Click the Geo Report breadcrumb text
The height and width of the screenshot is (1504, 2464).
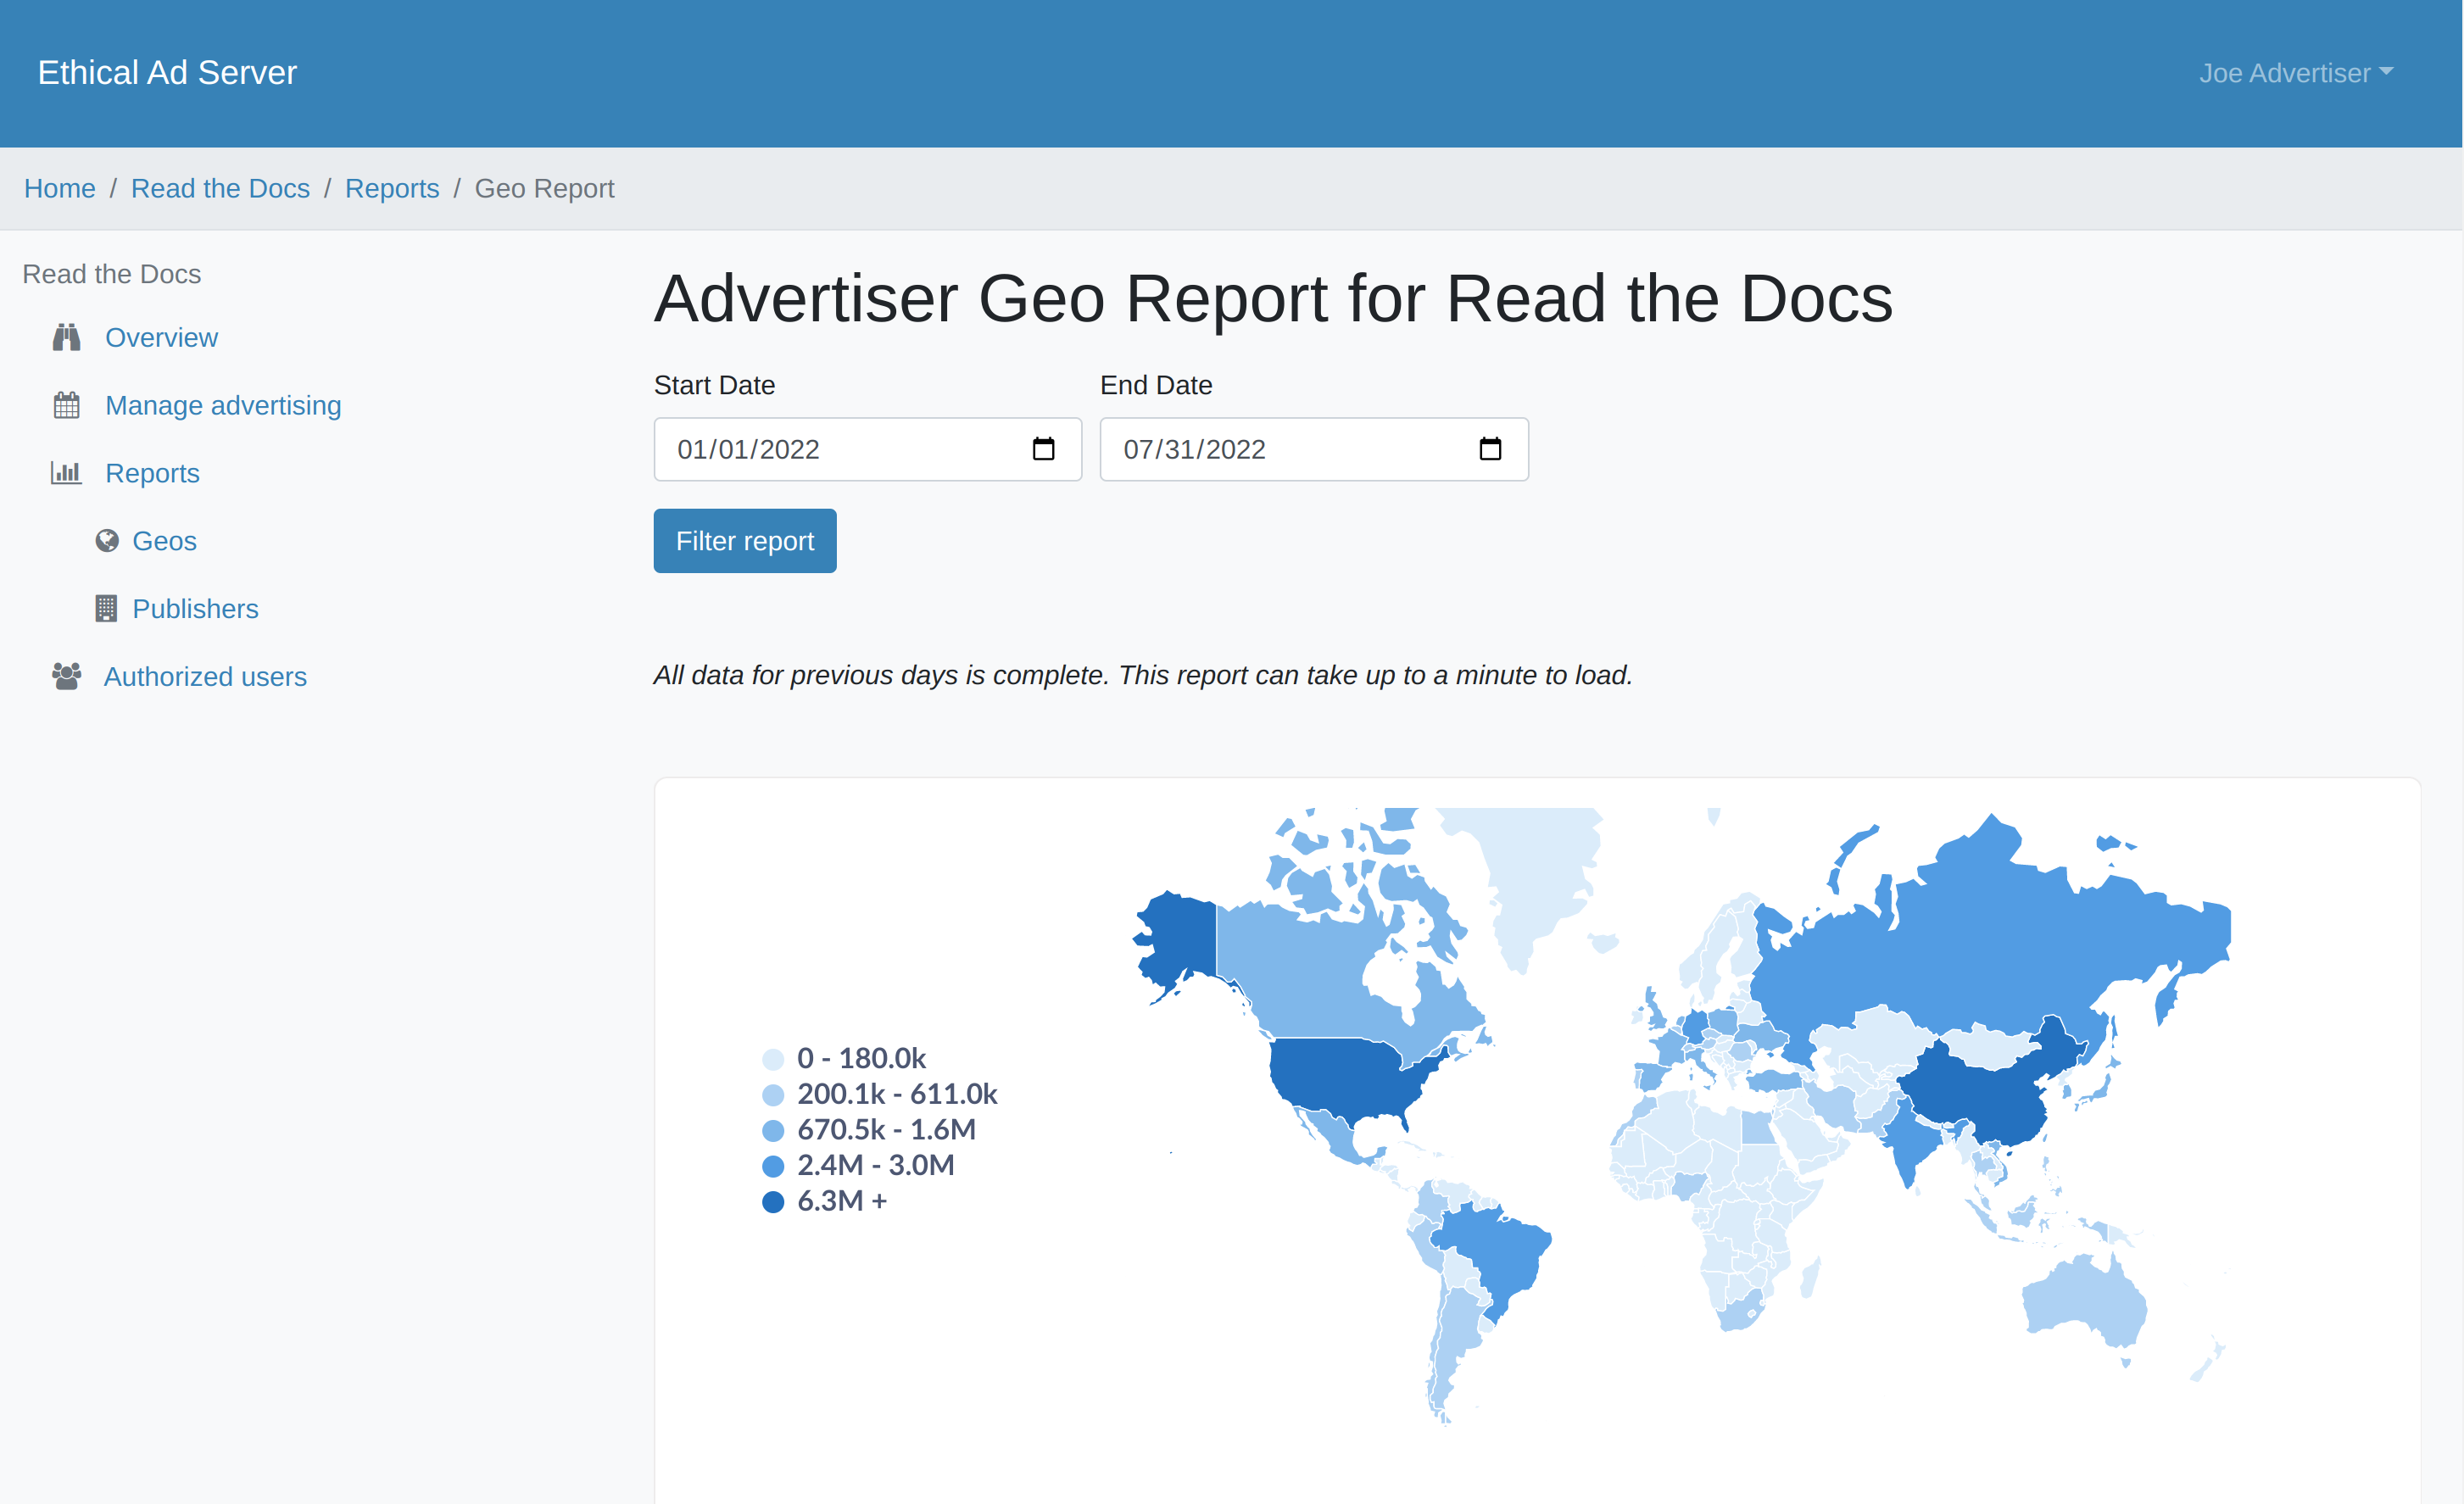[544, 189]
